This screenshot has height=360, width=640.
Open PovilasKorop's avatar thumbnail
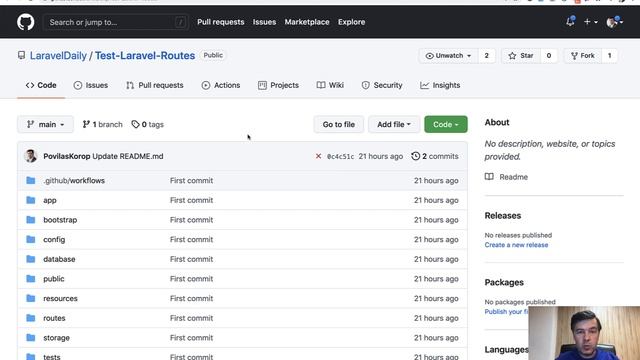[31, 156]
